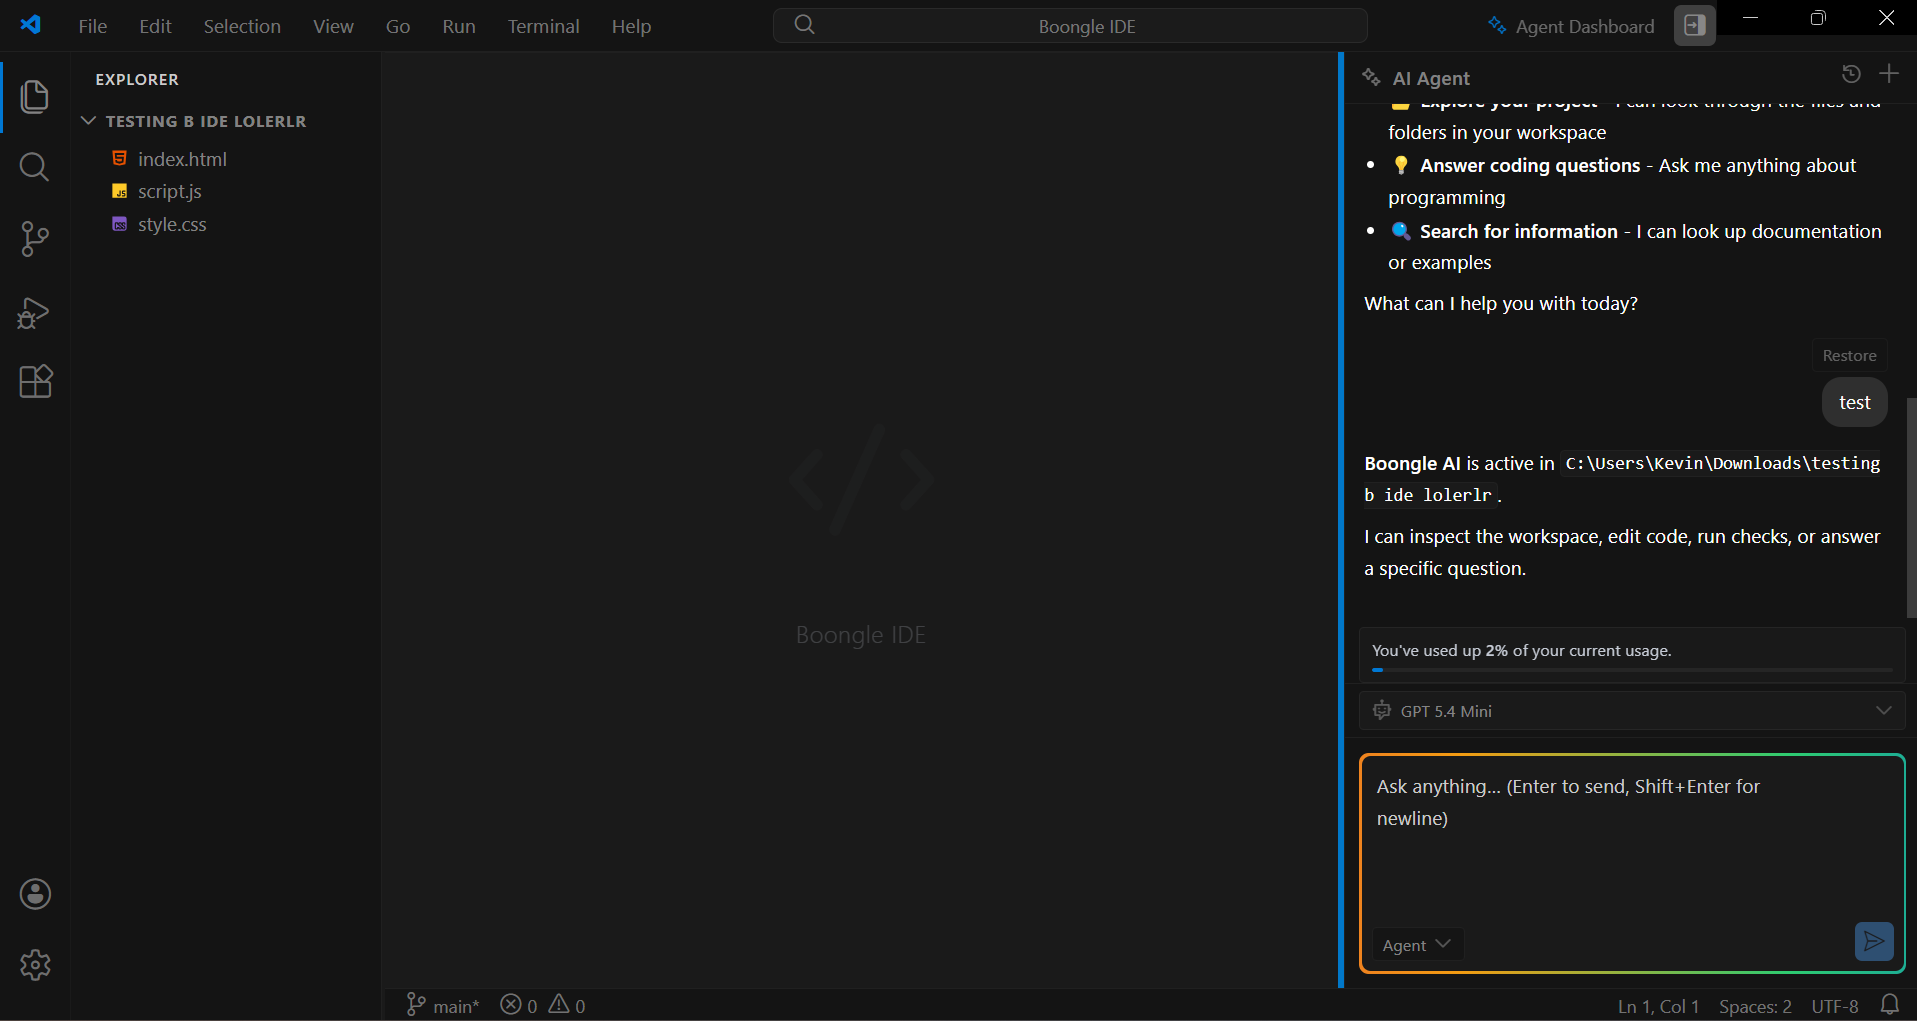Image resolution: width=1917 pixels, height=1021 pixels.
Task: Click the Restore checkpoint button
Action: point(1849,355)
